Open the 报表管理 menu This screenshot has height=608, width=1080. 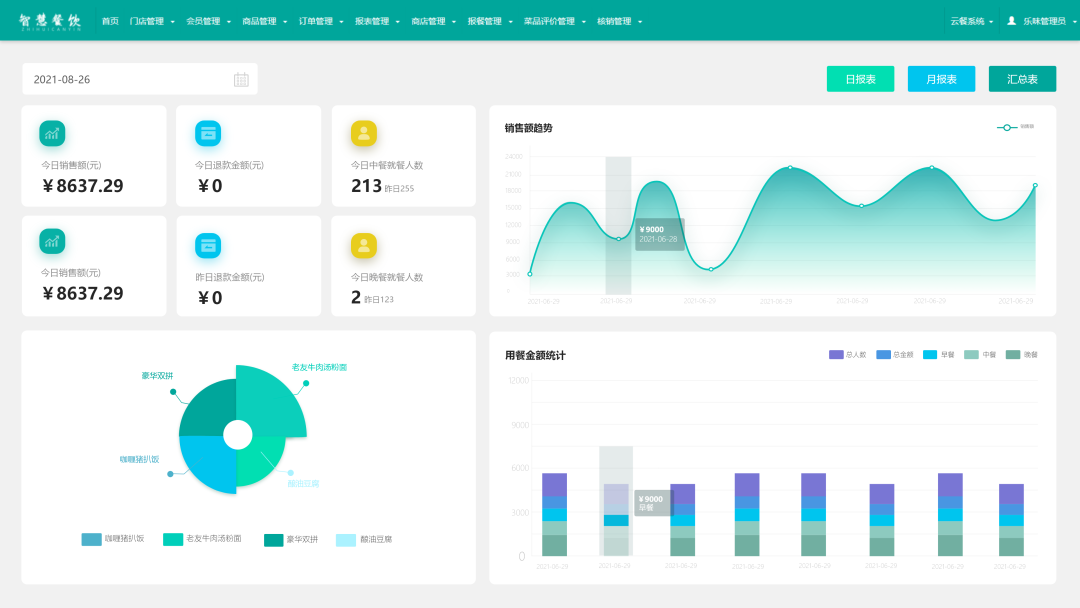click(377, 21)
